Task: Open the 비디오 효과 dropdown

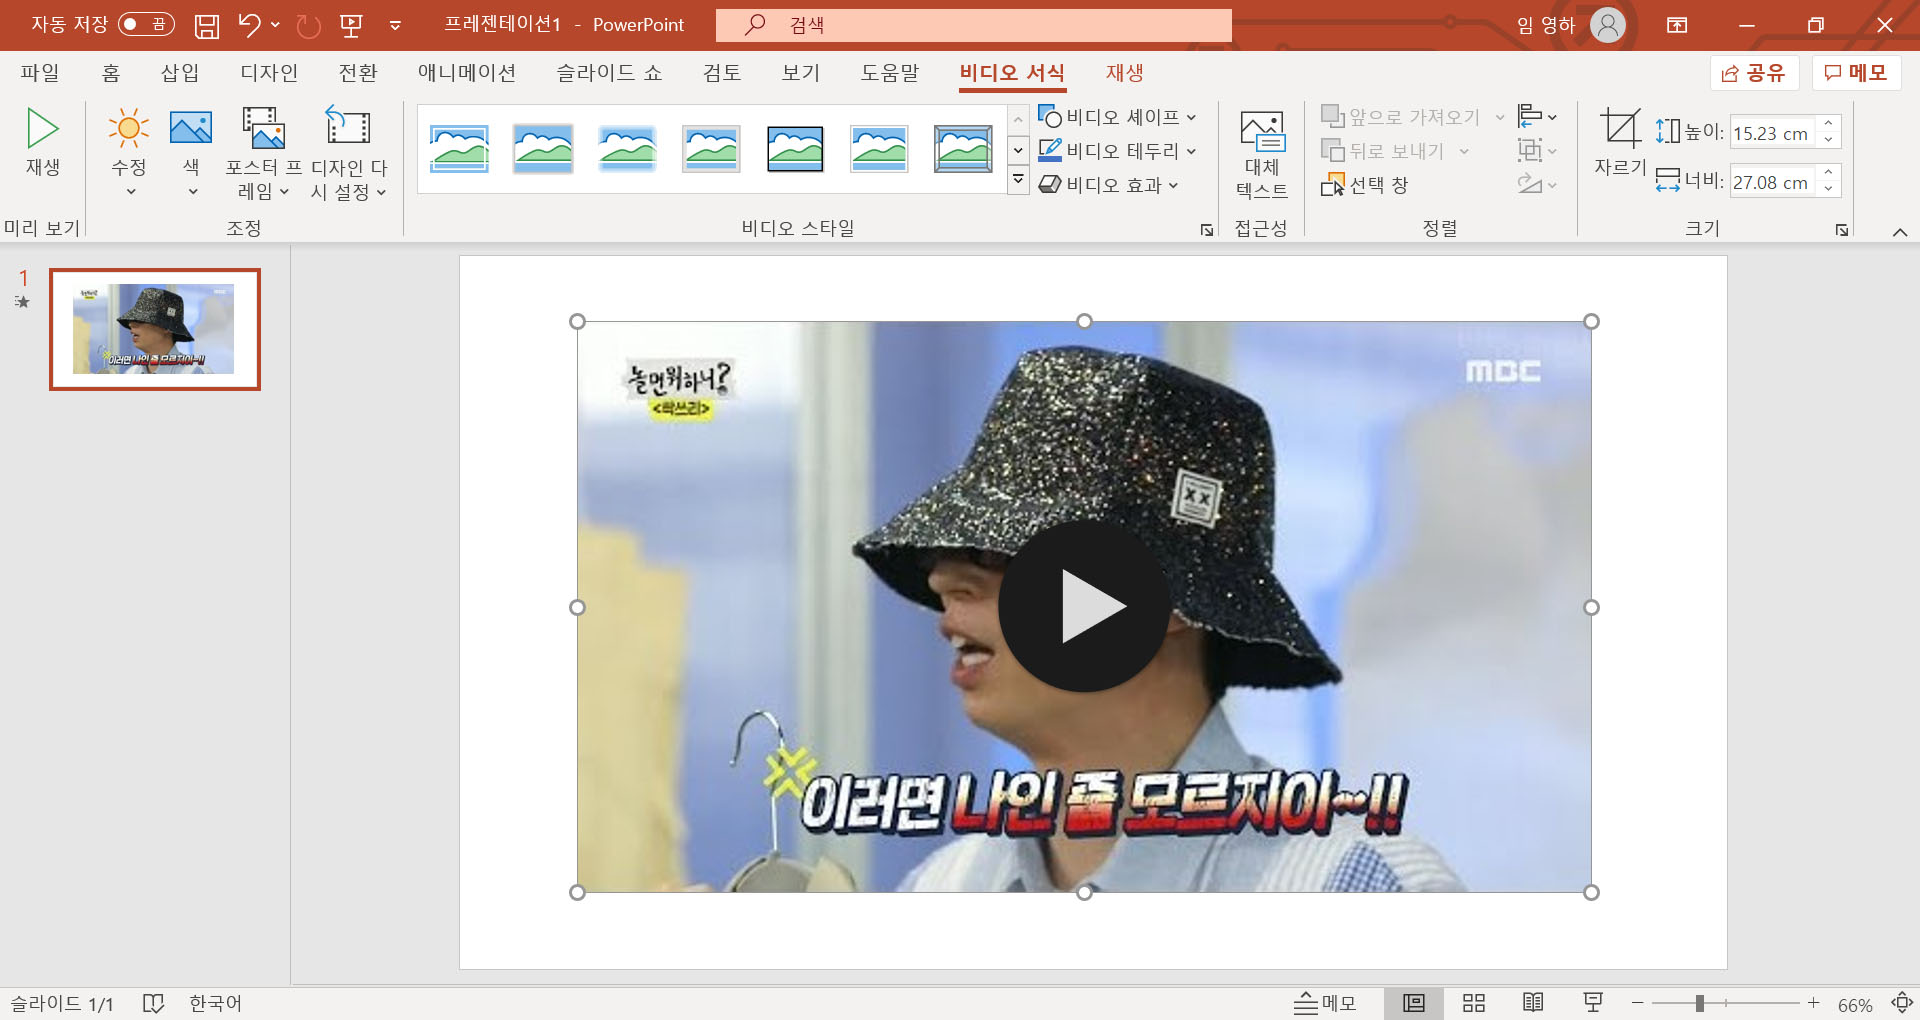Action: (x=1109, y=185)
